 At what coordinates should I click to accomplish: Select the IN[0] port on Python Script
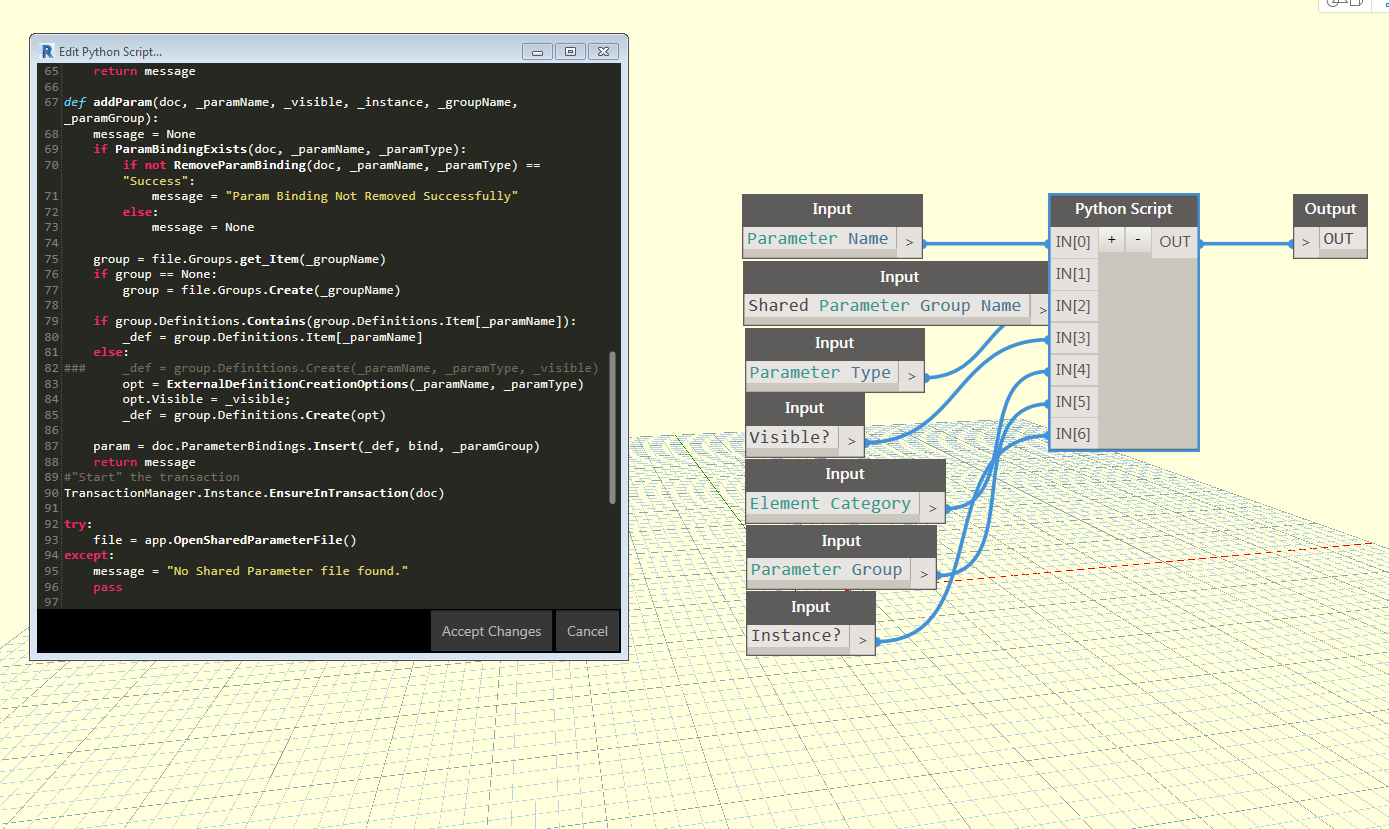pos(1073,241)
